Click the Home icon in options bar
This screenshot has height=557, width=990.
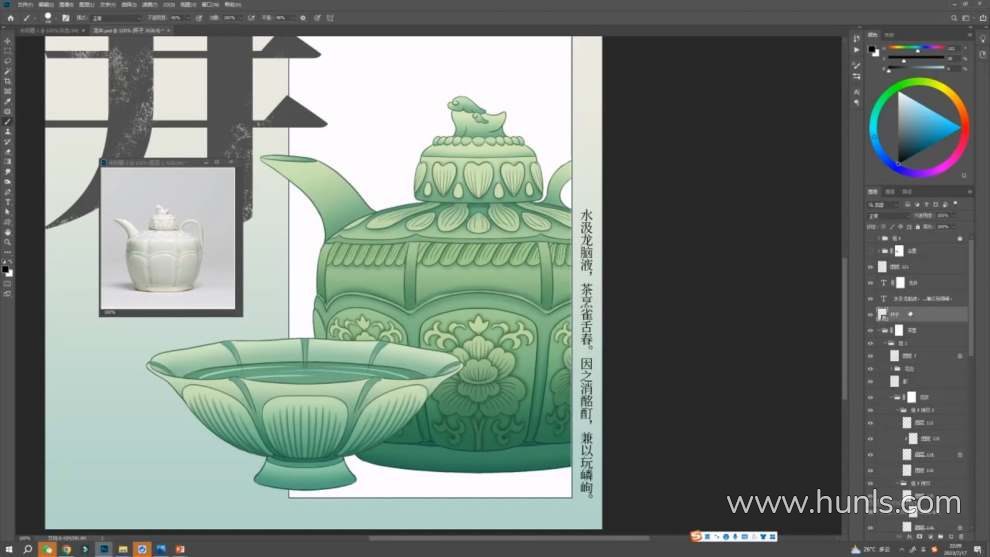point(11,18)
